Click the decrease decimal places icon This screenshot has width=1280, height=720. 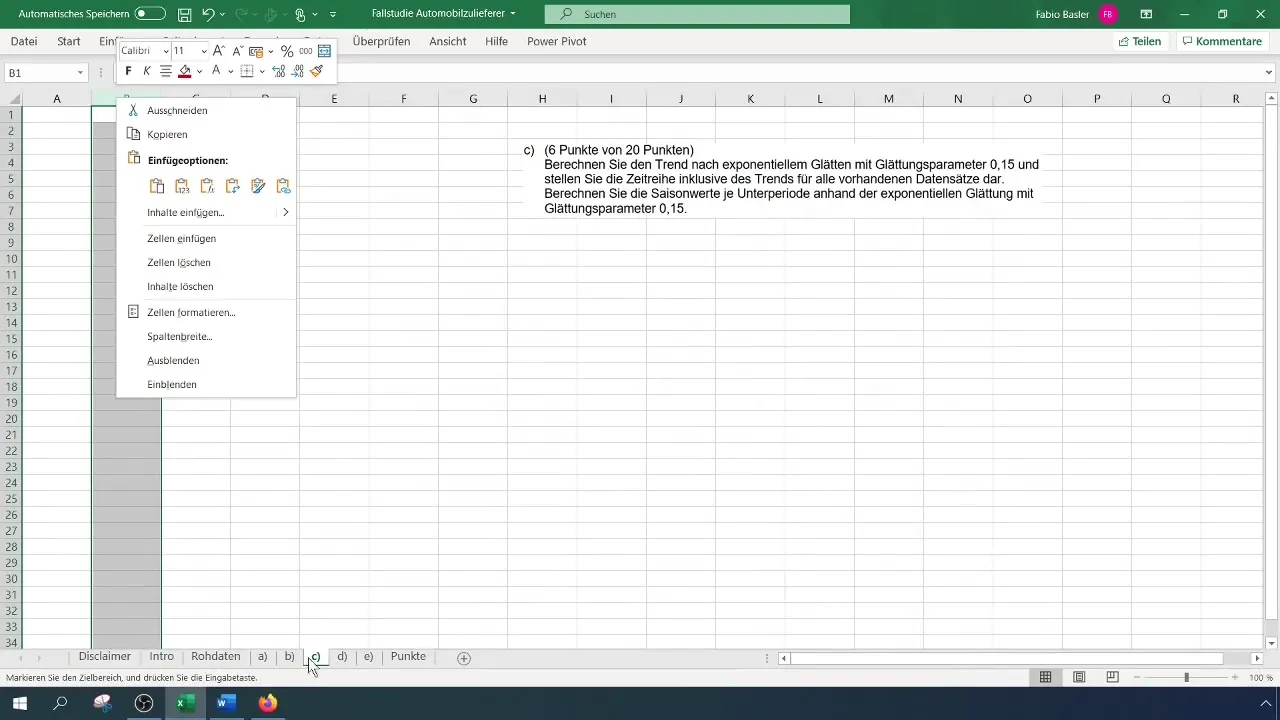pyautogui.click(x=298, y=71)
